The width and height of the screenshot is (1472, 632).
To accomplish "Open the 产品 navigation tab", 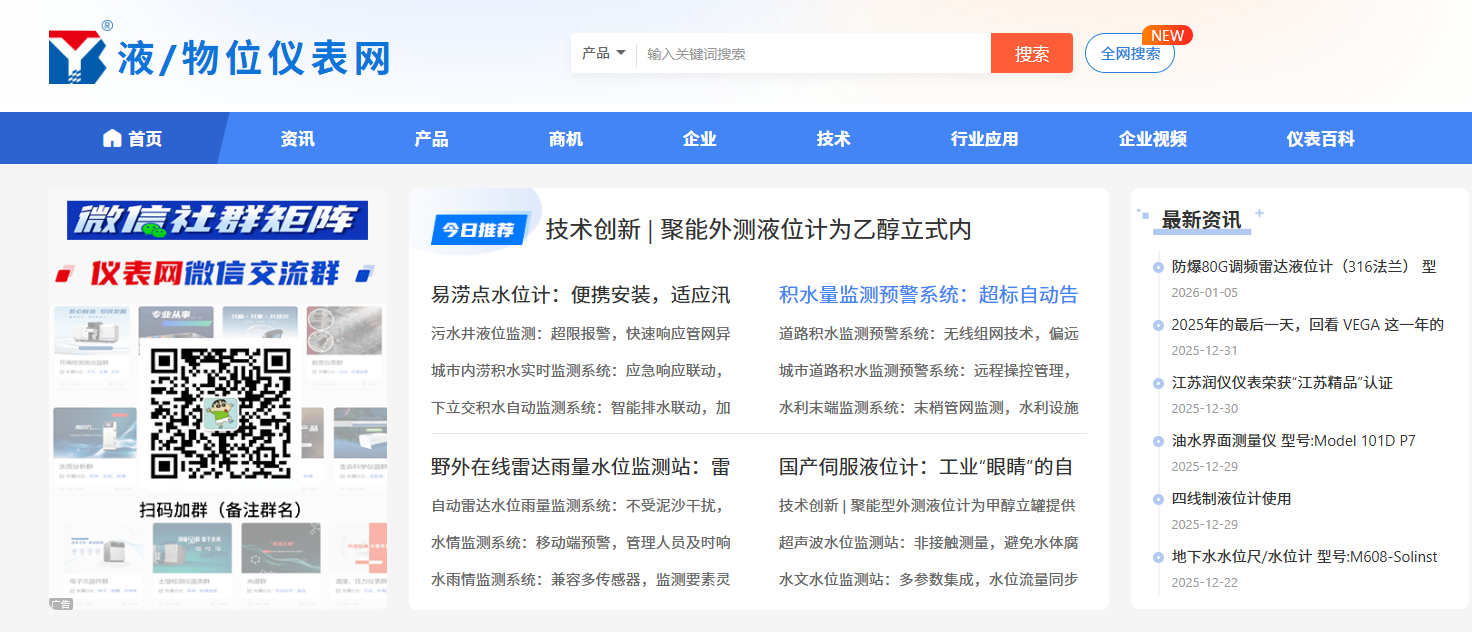I will (432, 139).
